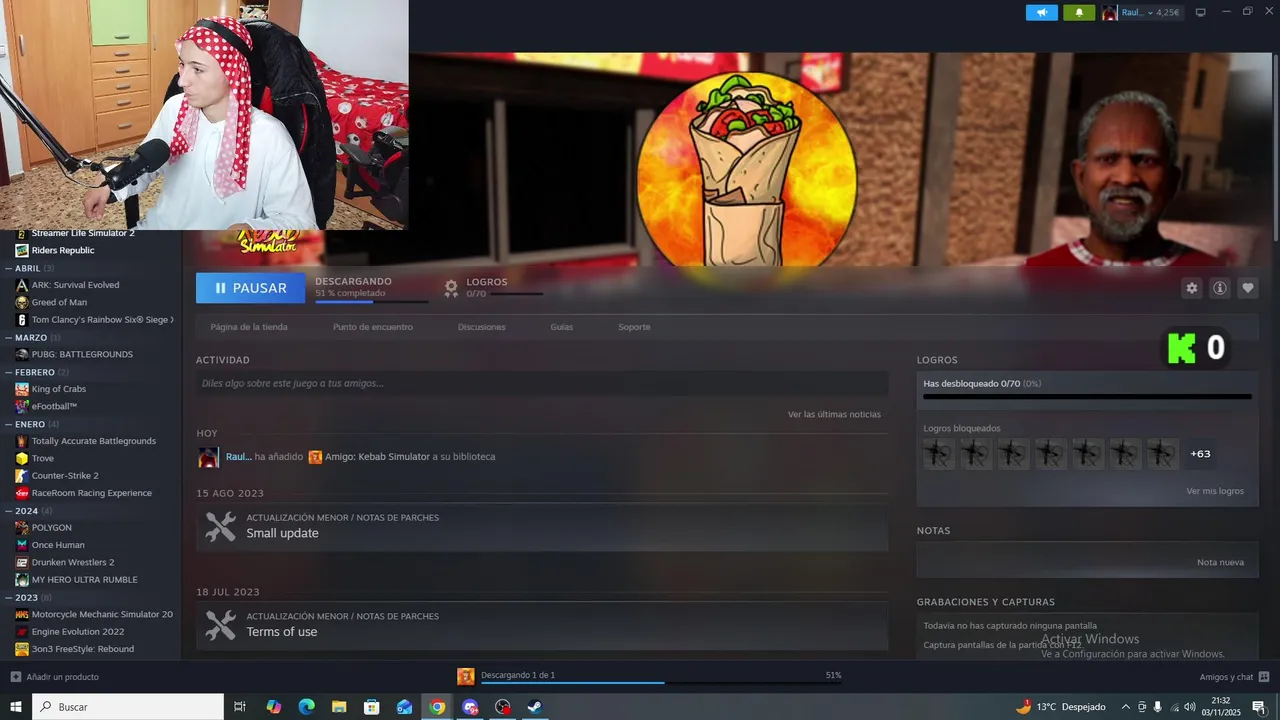Show game information with the info icon
Viewport: 1280px width, 720px height.
[x=1219, y=288]
